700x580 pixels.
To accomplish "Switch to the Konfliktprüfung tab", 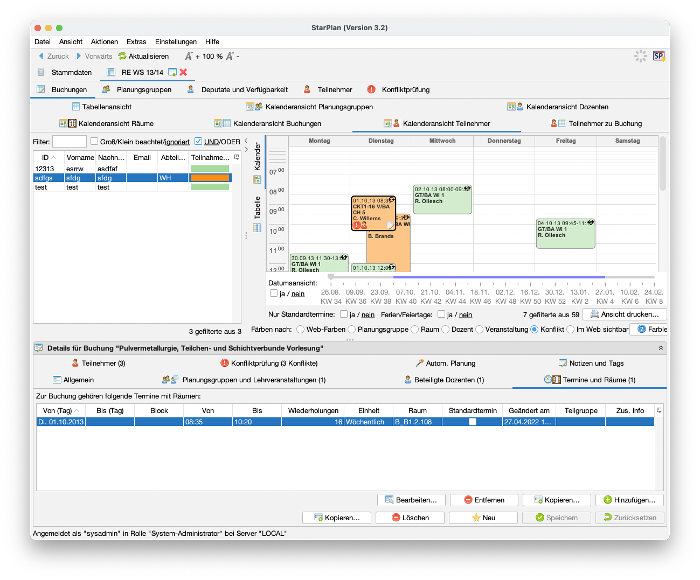I will point(398,89).
